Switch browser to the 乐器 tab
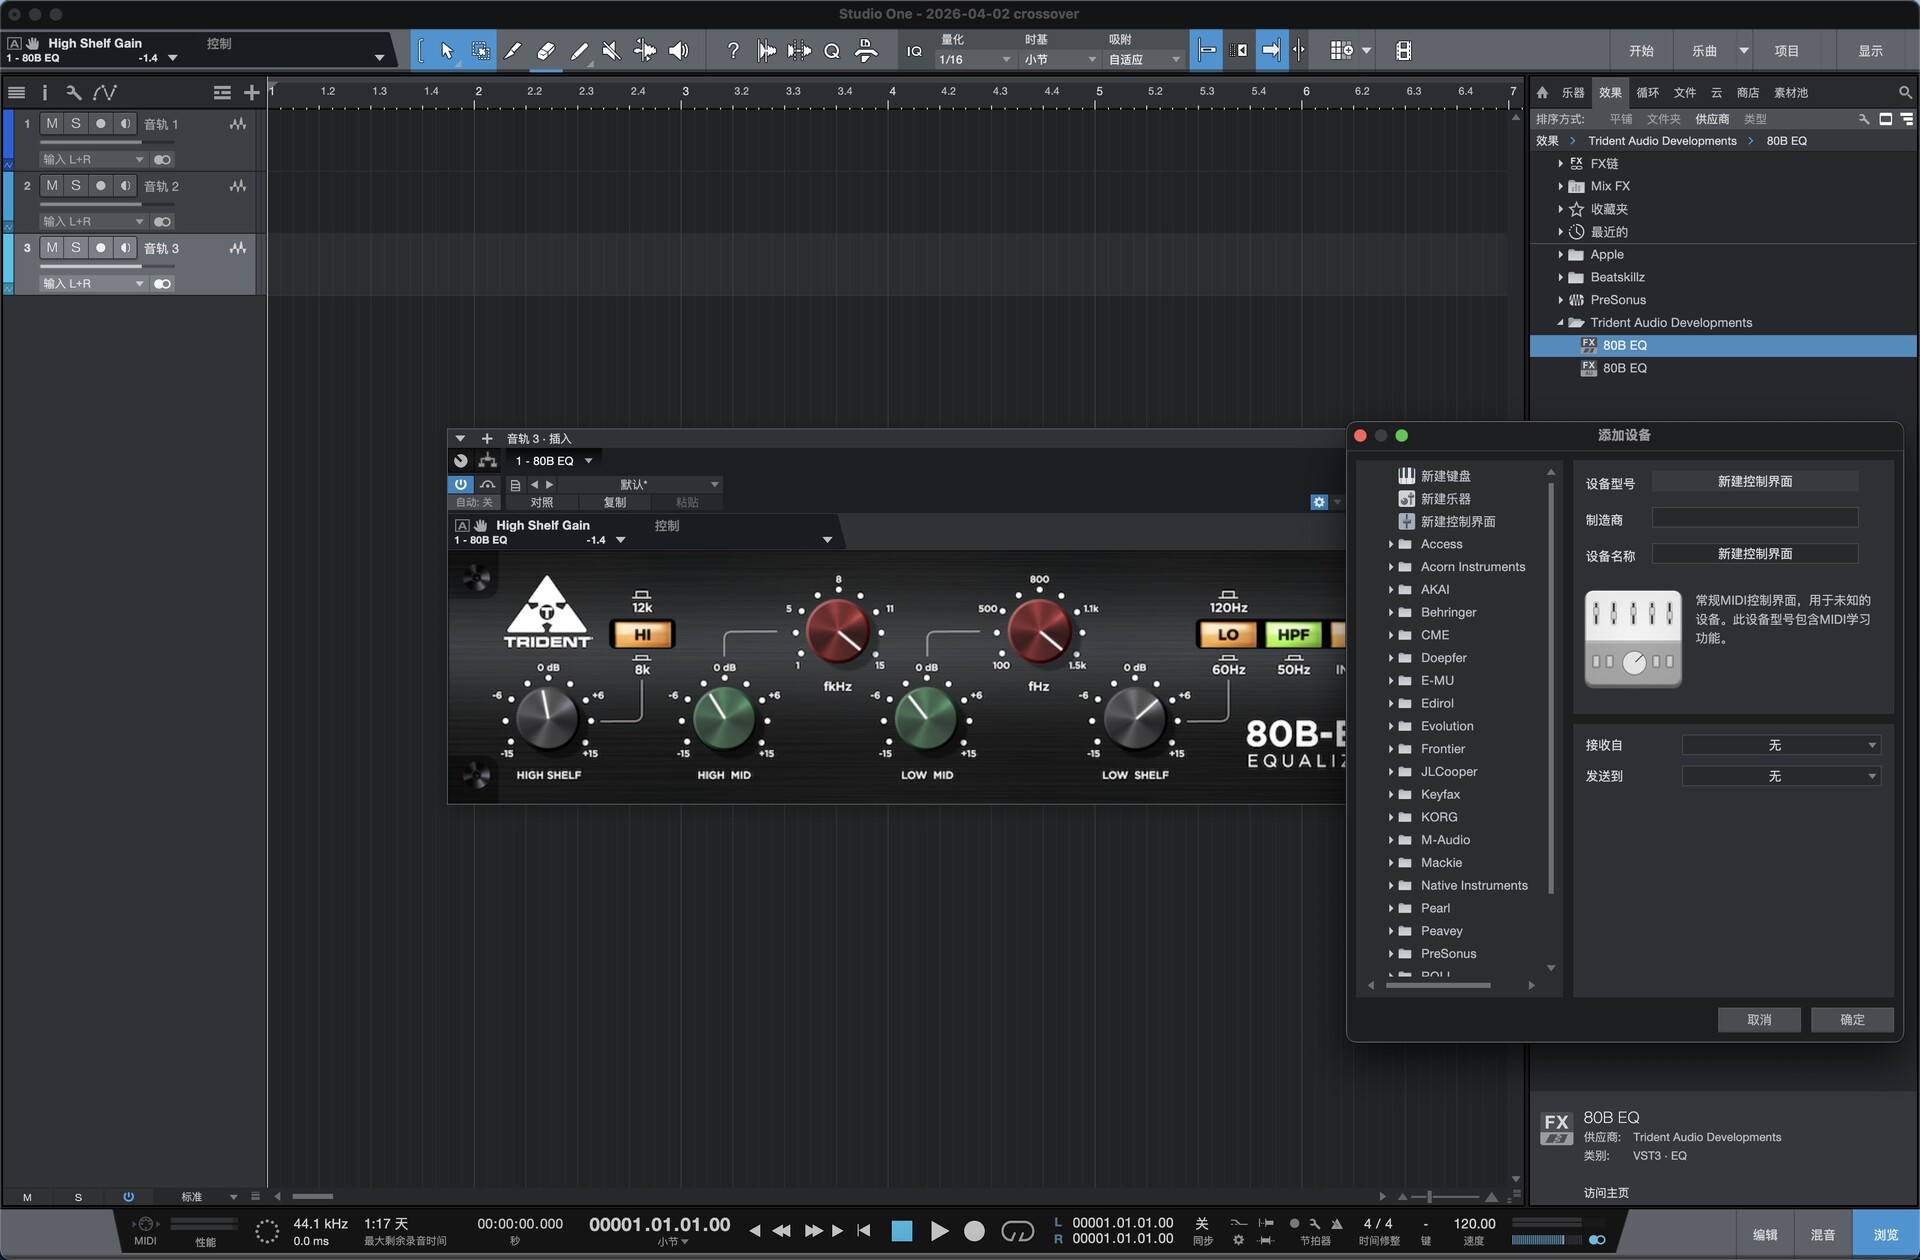Screen dimensions: 1920x1260 (1573, 93)
